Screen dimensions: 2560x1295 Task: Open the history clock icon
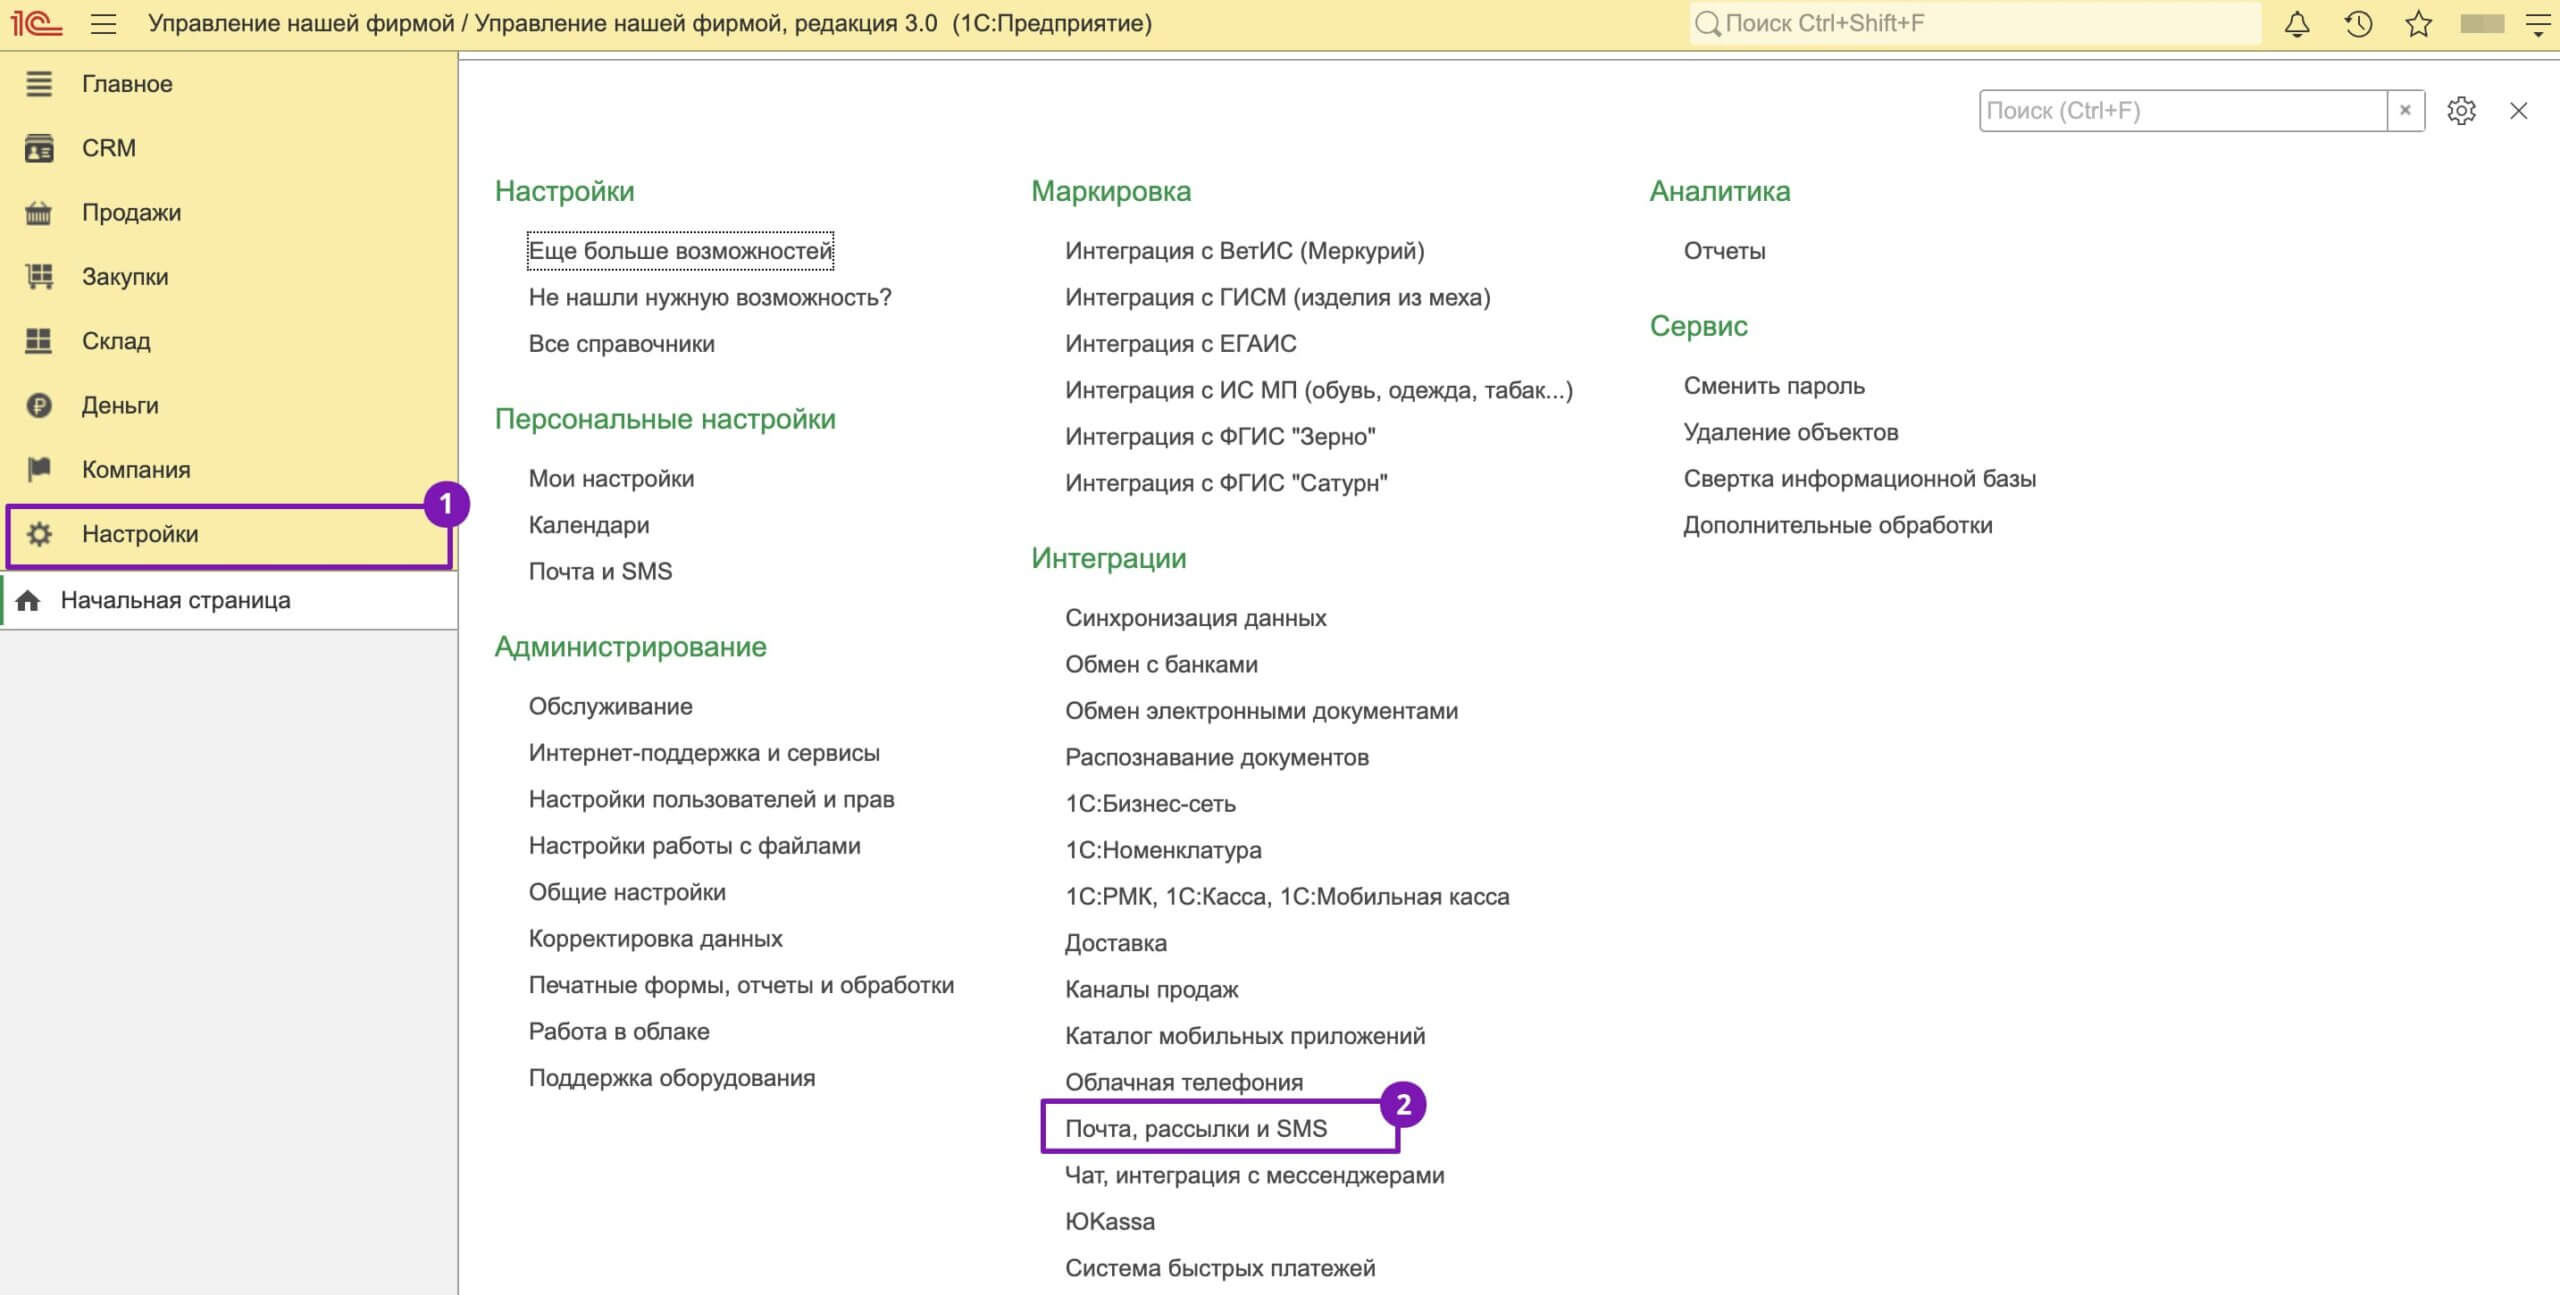tap(2358, 23)
